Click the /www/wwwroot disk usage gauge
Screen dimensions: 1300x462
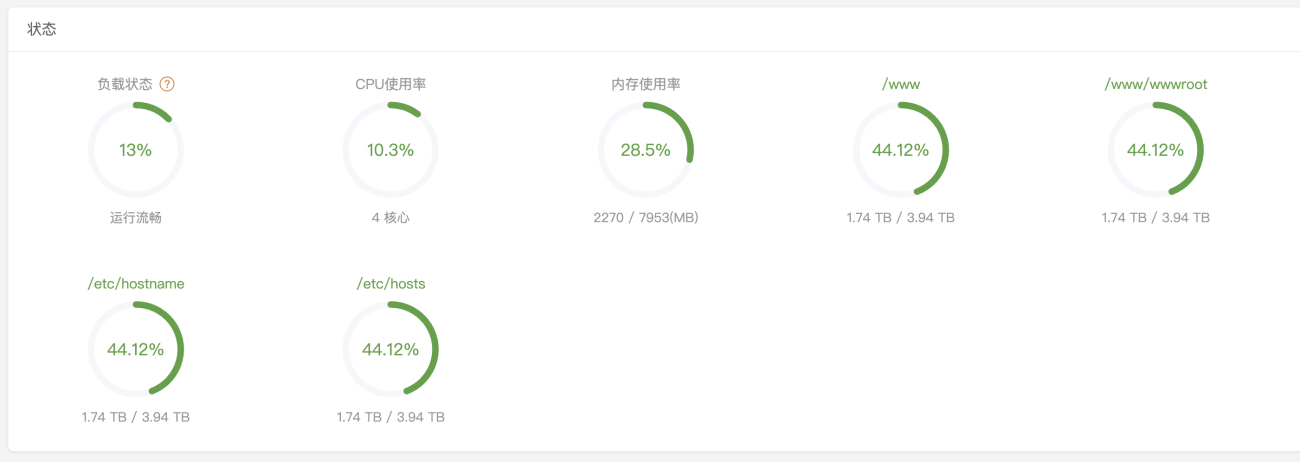pos(1156,150)
